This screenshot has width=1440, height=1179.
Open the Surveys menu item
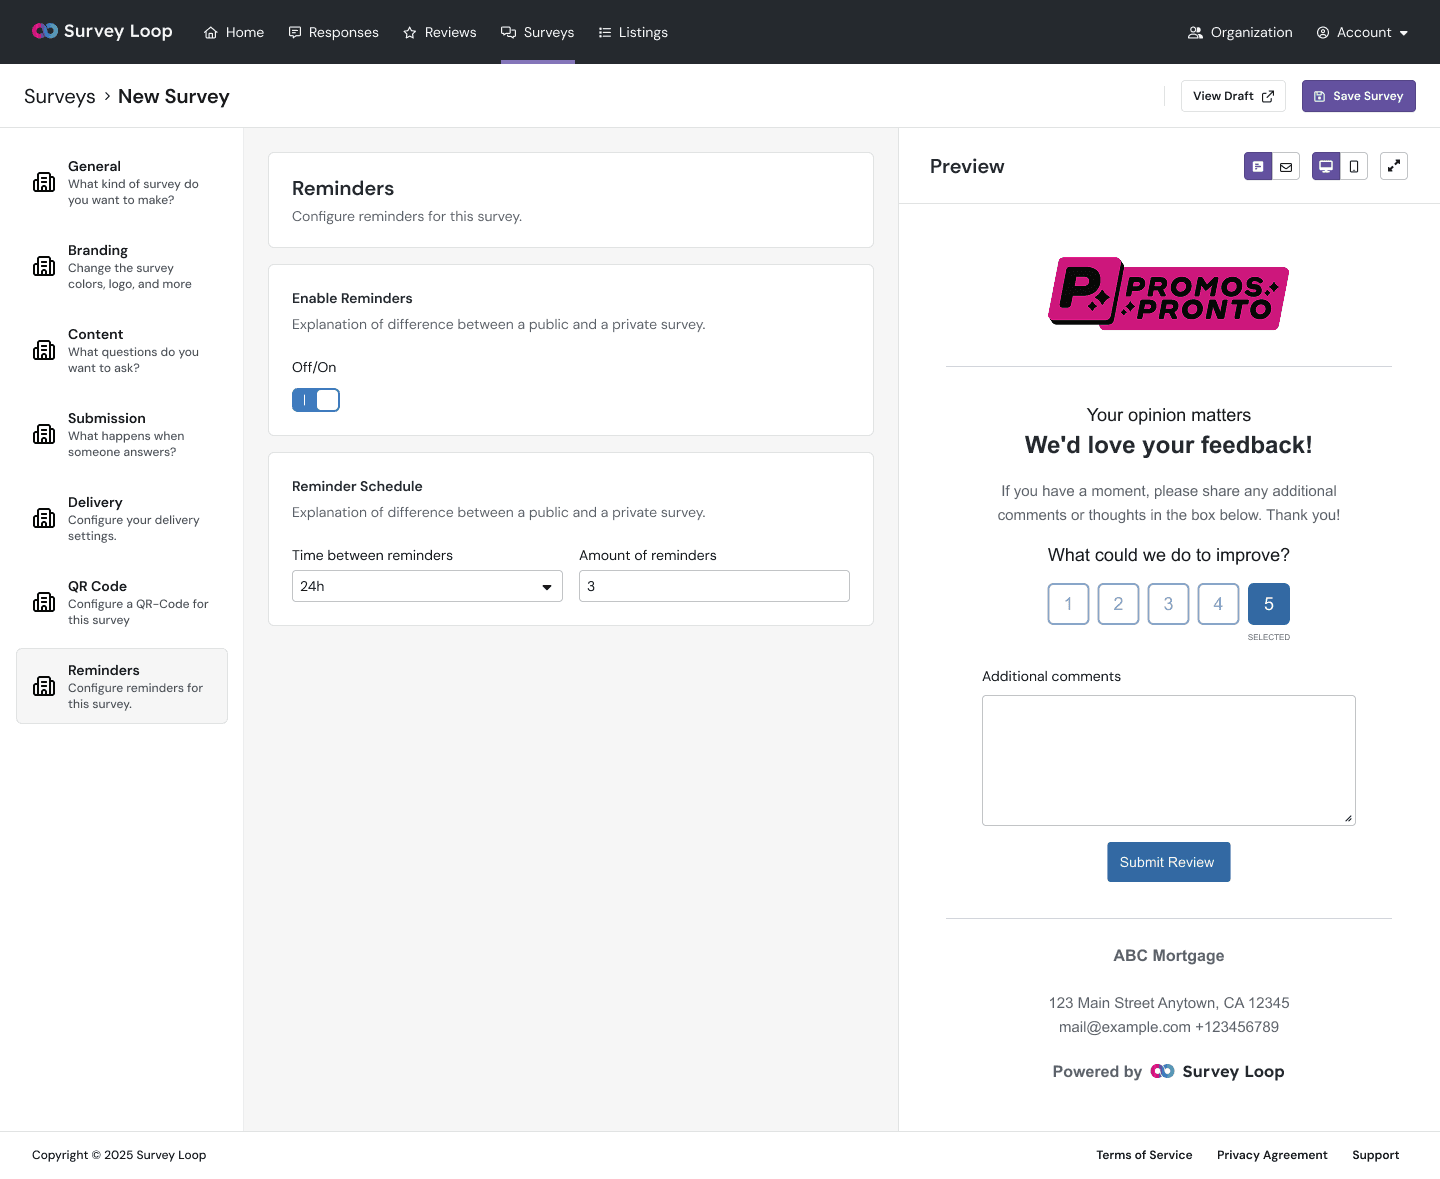click(x=538, y=32)
